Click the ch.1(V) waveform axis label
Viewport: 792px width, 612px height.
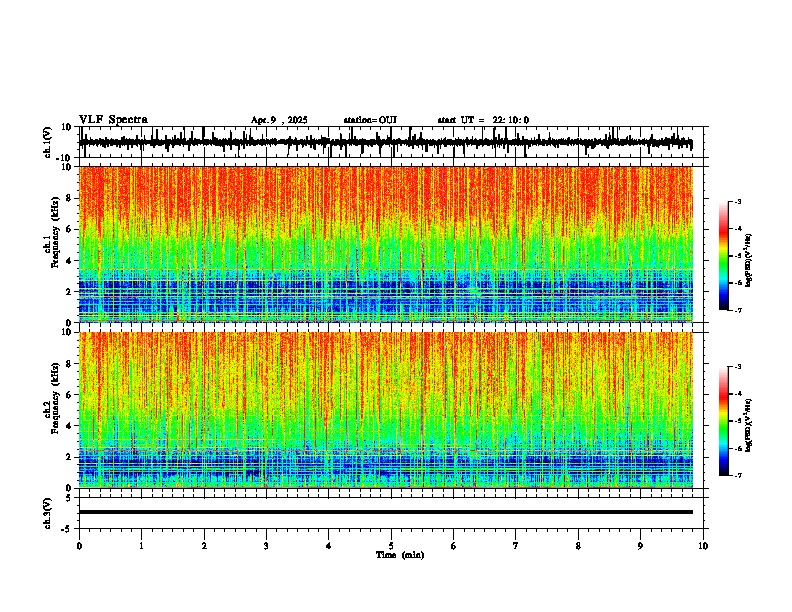tap(47, 142)
